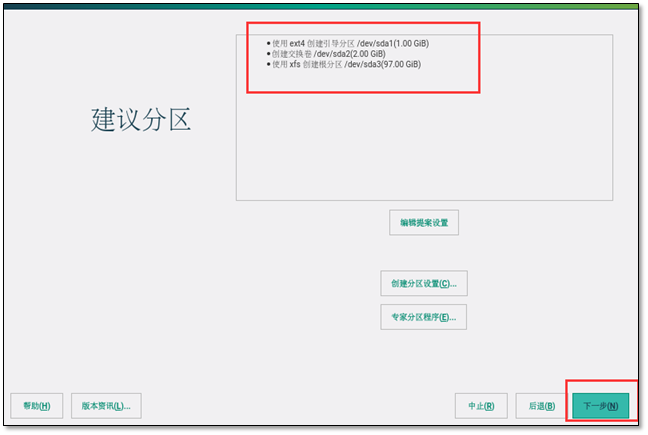Open 创建分区设置(C)... dialog
This screenshot has height=435, width=648.
pos(424,283)
